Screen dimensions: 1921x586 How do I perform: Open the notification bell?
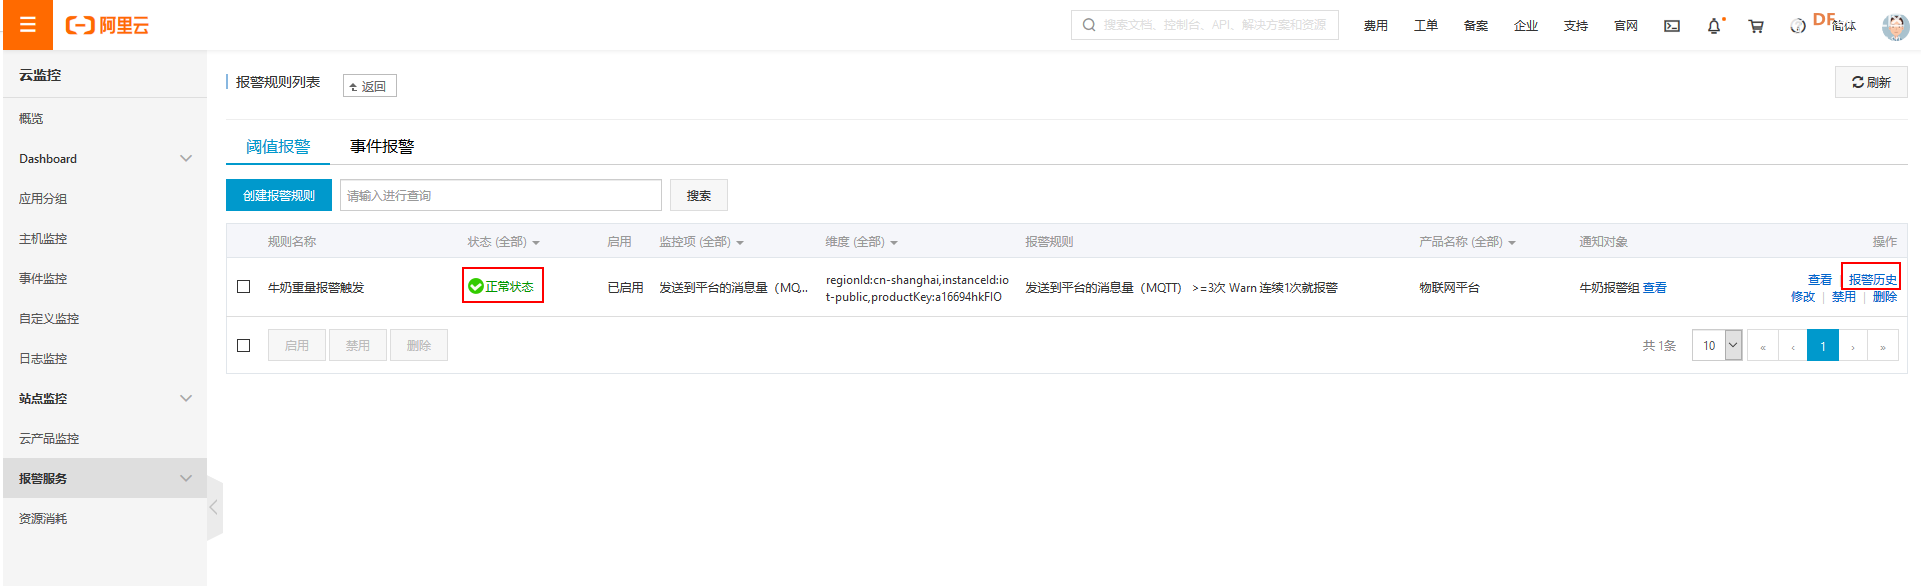(x=1714, y=26)
